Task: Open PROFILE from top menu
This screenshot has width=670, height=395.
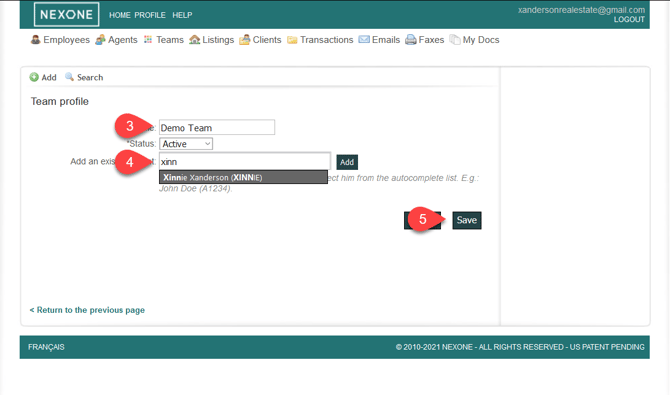Action: point(150,15)
